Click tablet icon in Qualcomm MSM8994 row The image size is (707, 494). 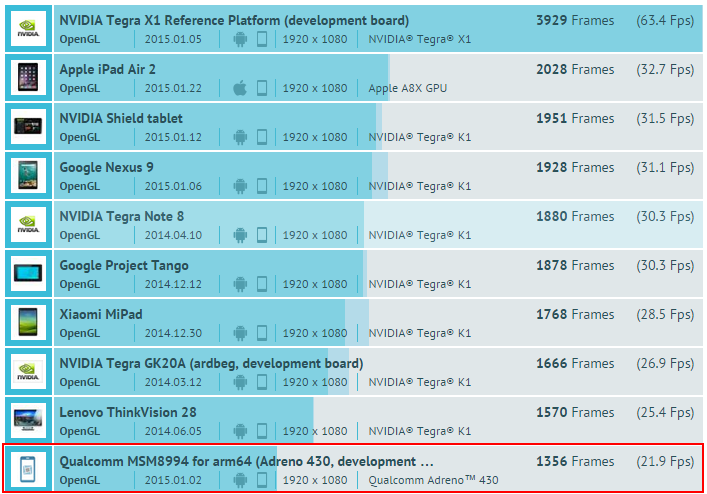tap(262, 481)
